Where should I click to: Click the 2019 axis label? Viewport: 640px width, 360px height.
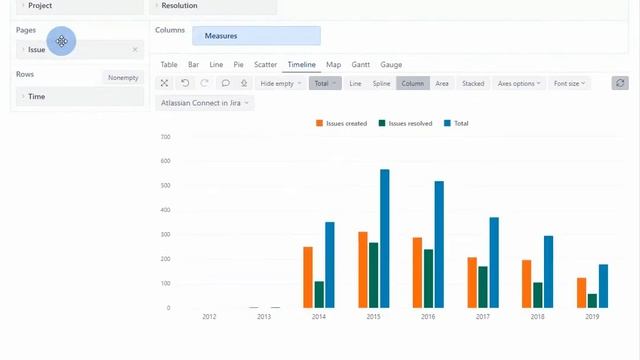(x=592, y=316)
